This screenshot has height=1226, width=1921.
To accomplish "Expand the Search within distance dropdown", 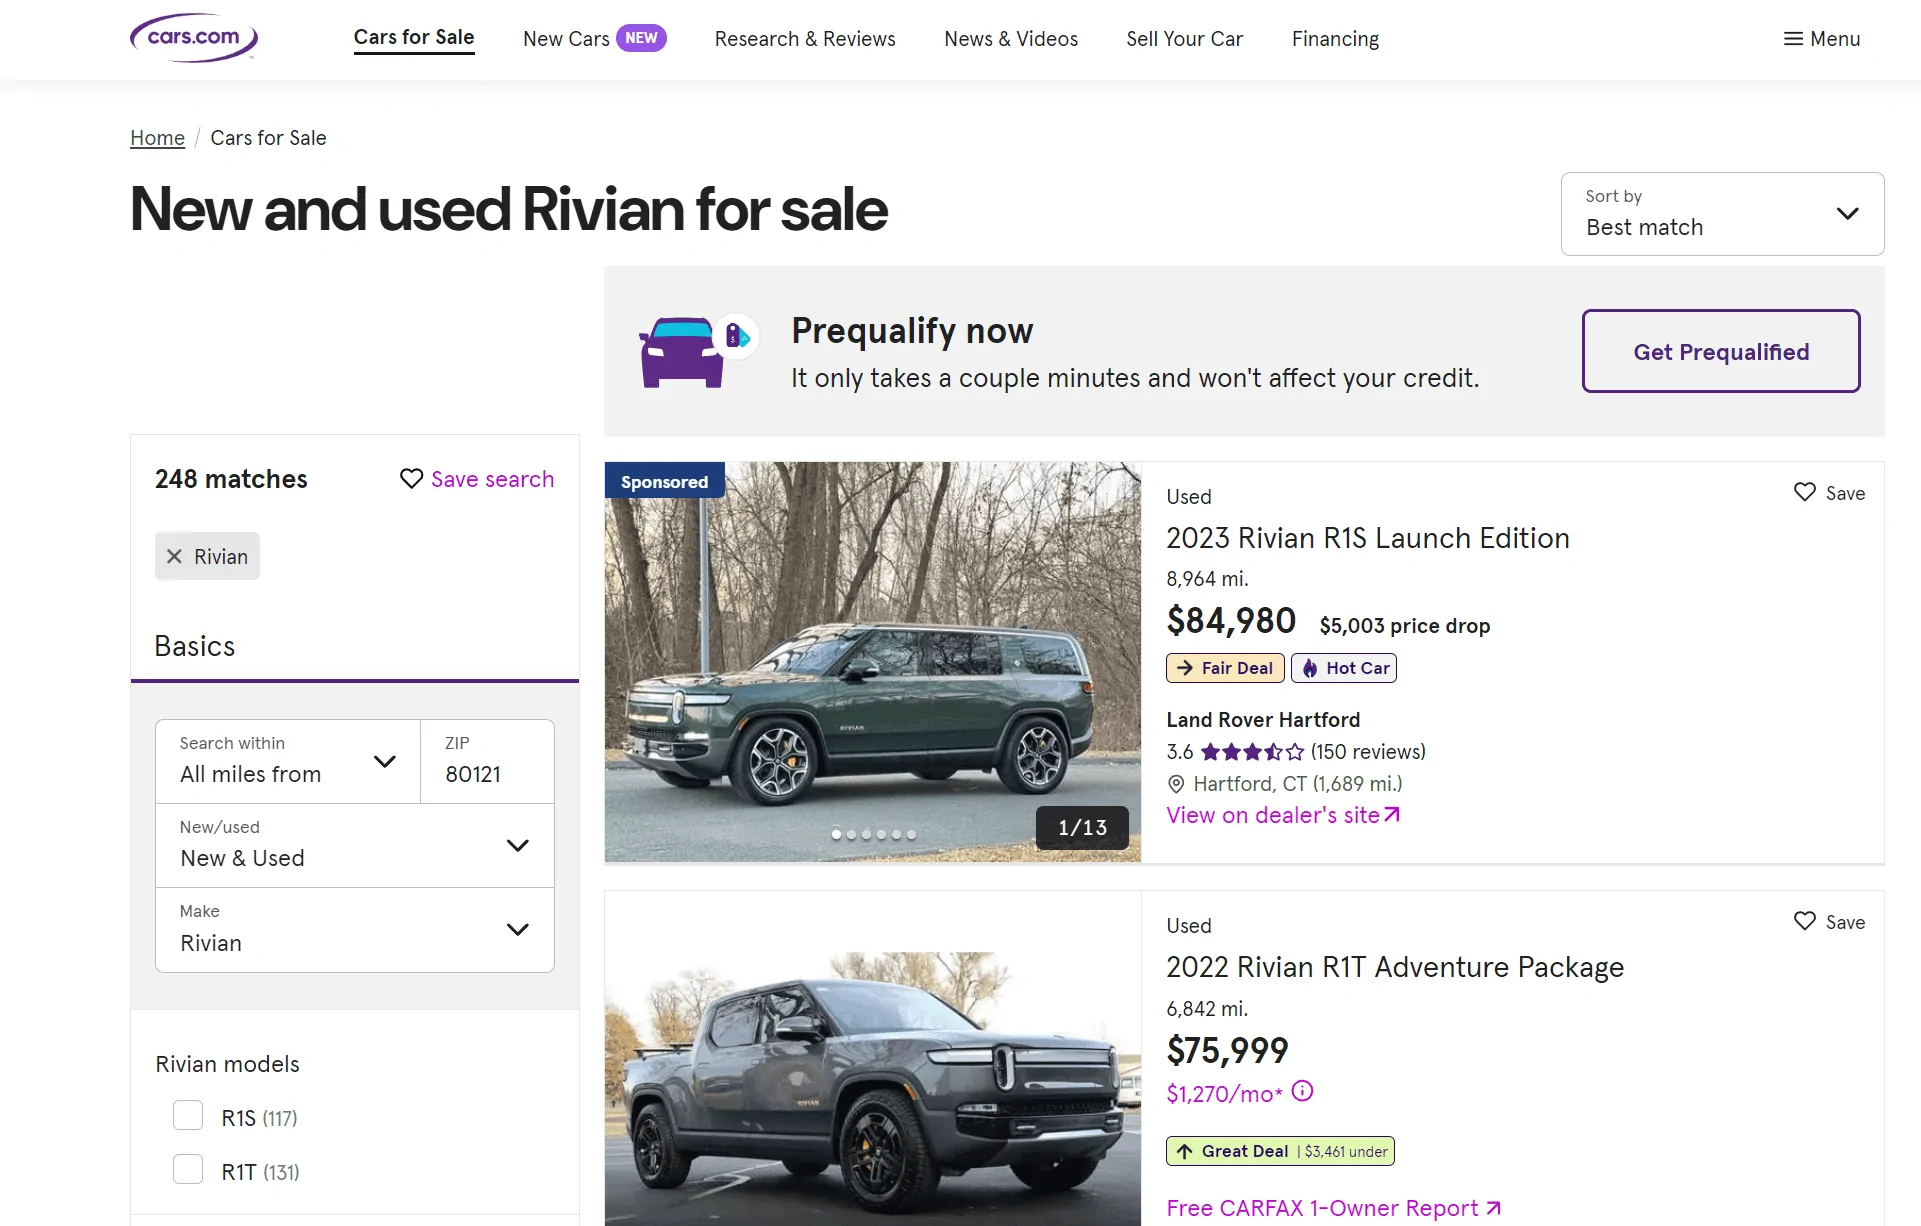I will pos(288,761).
